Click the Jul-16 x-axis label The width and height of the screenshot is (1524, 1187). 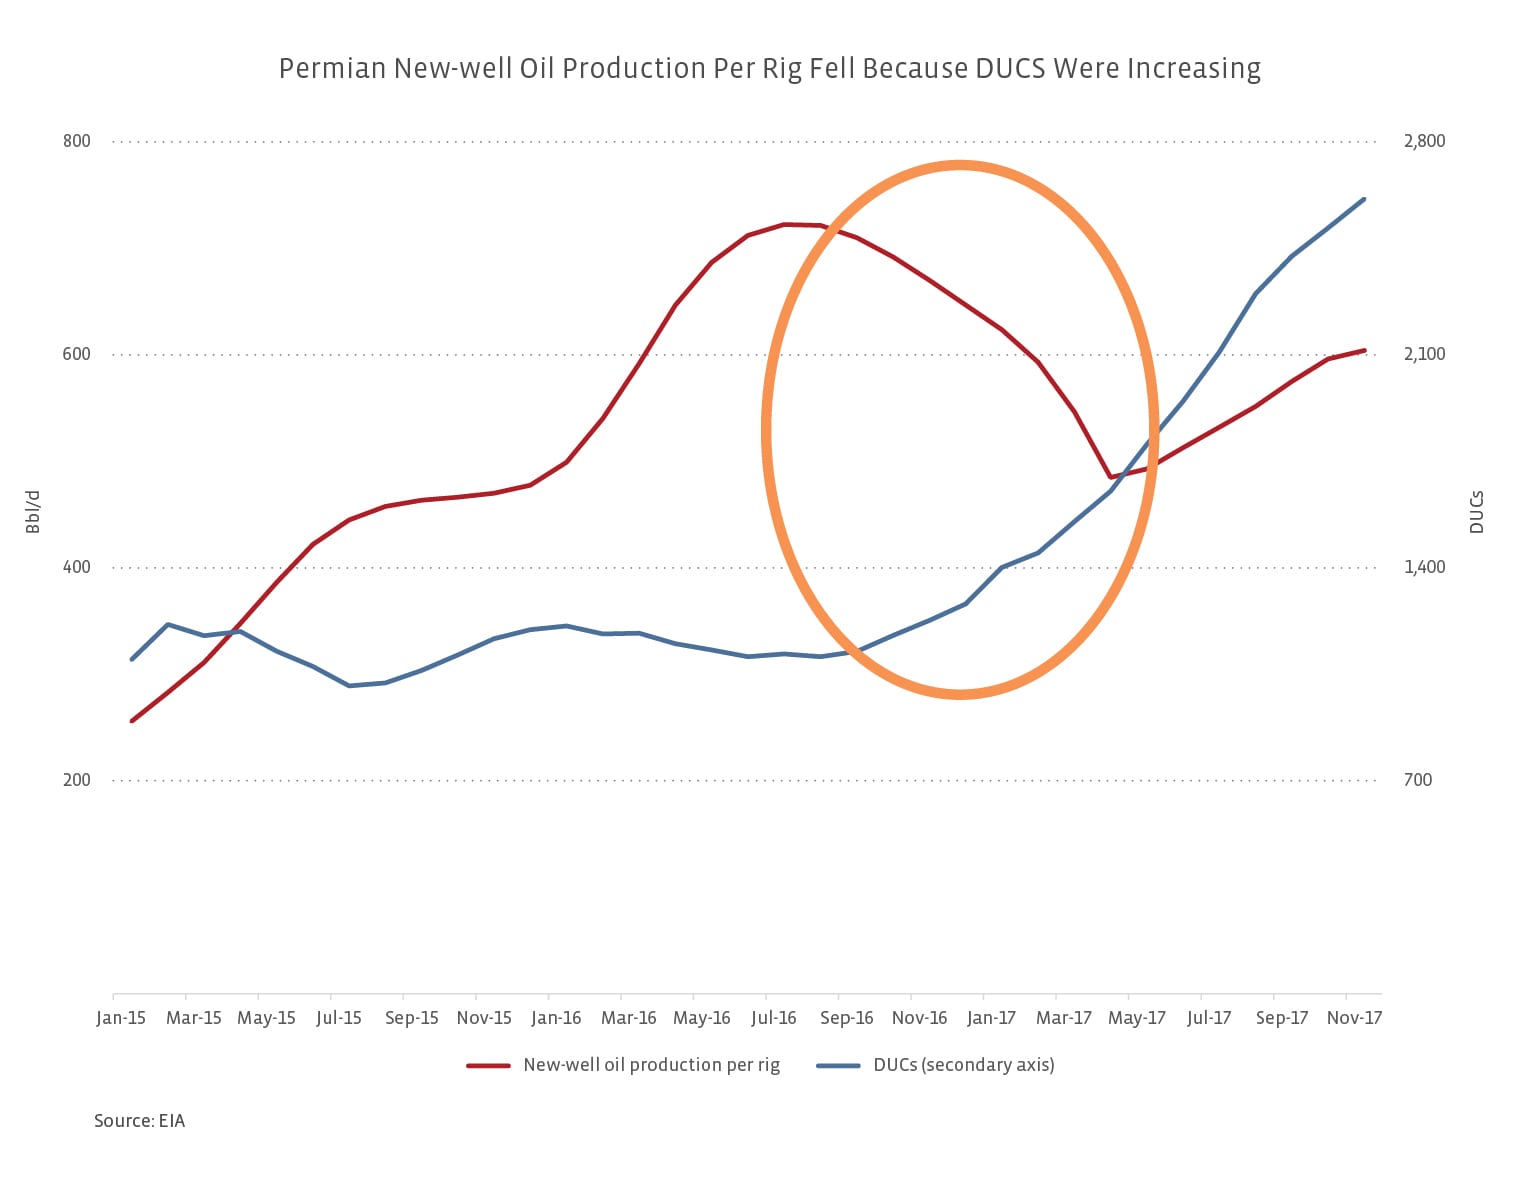tap(773, 1018)
